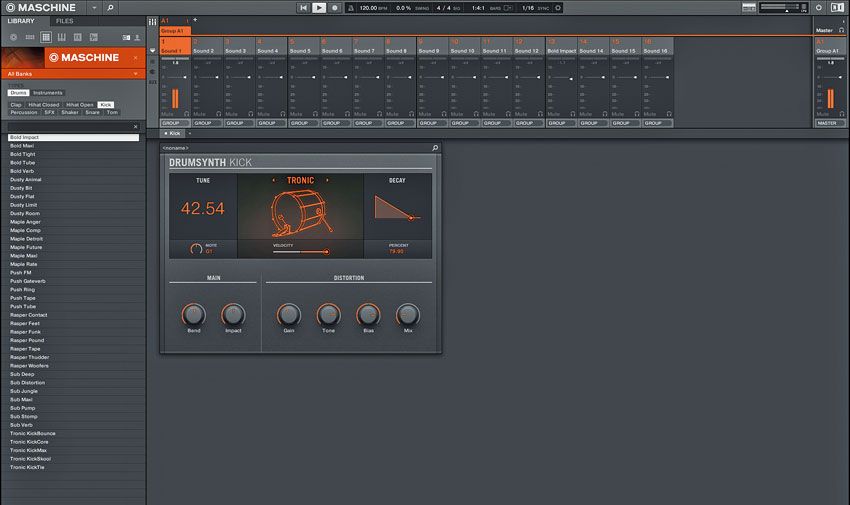Toggle the follow playhead icon beside Bars
850x505 pixels.
(x=507, y=8)
